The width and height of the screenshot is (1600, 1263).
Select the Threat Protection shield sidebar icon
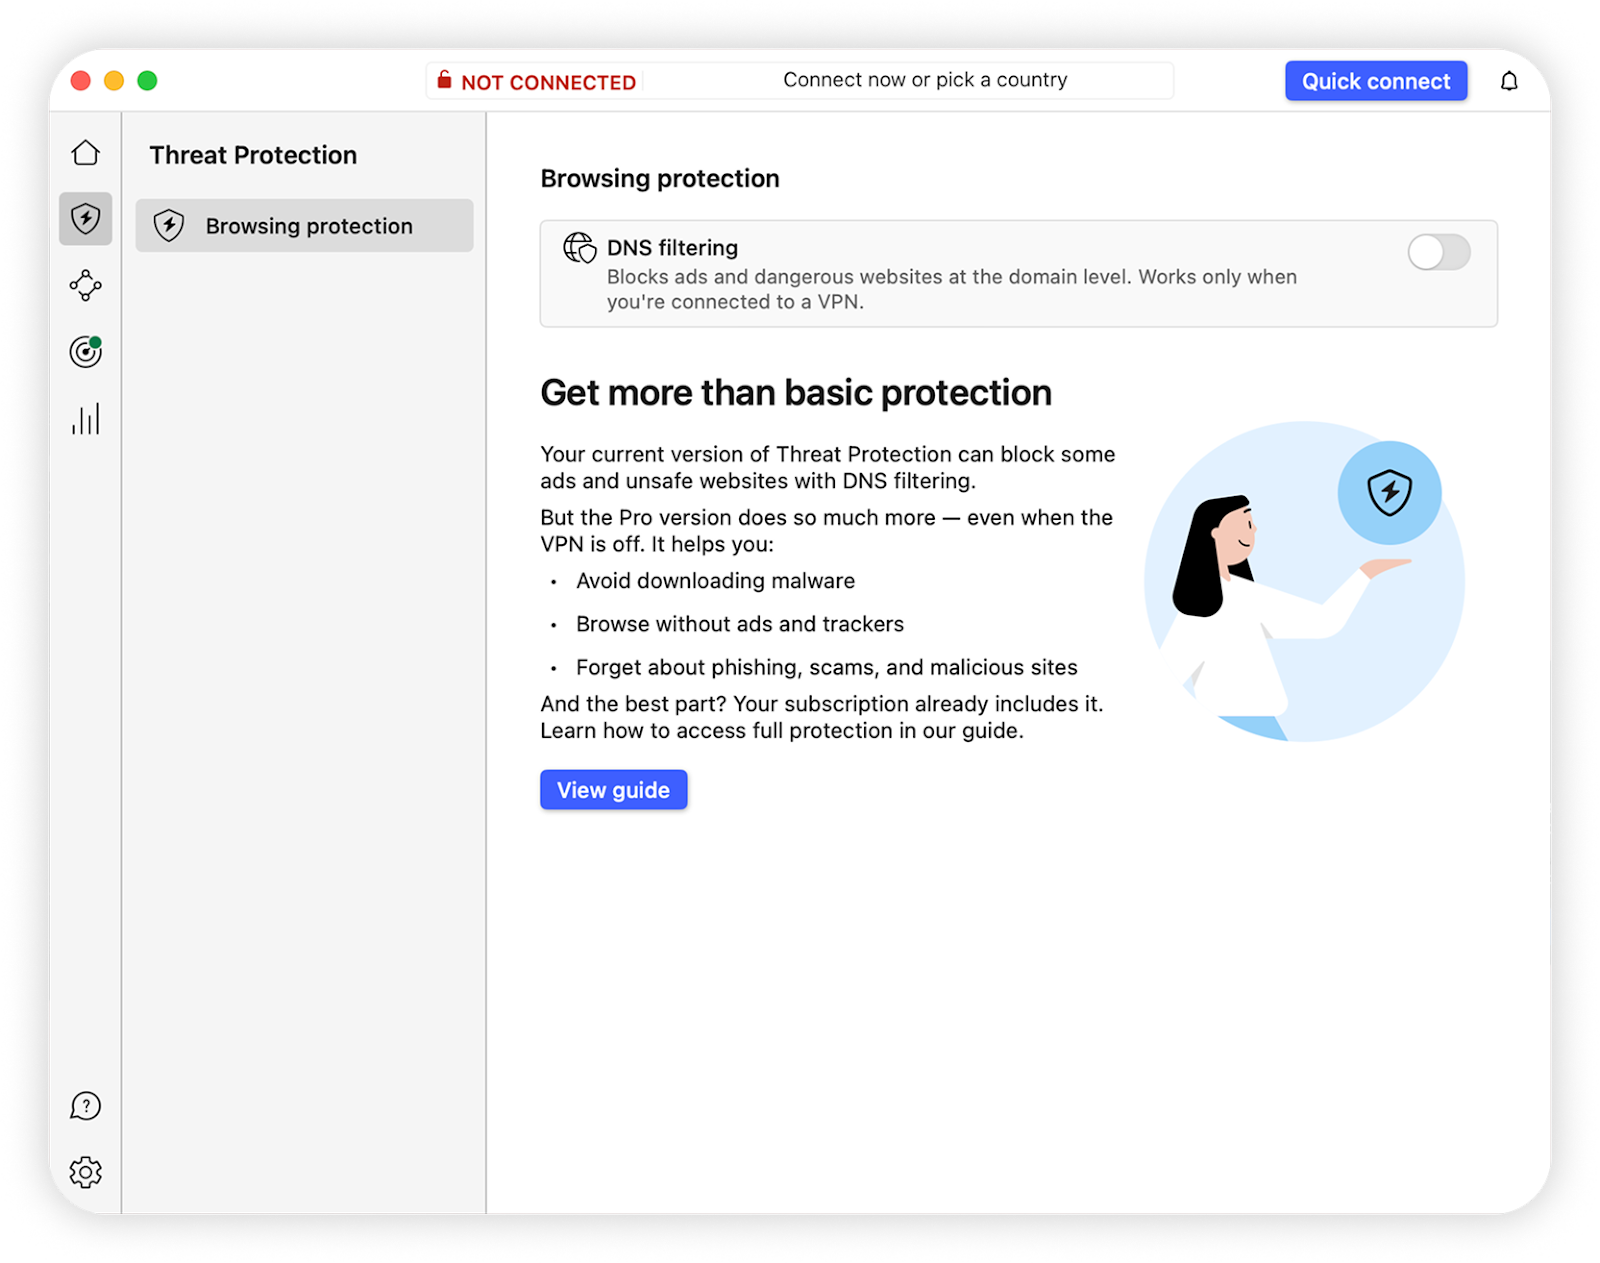[86, 218]
